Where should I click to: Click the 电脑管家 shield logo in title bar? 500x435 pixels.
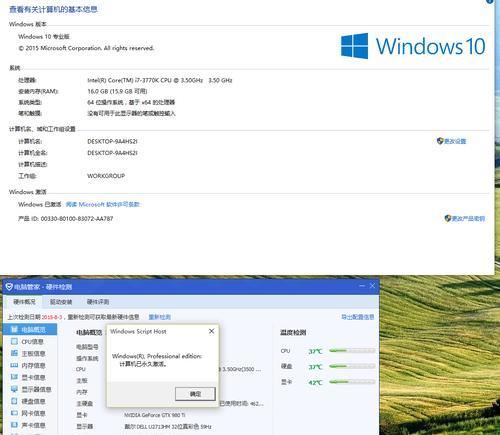(9, 287)
